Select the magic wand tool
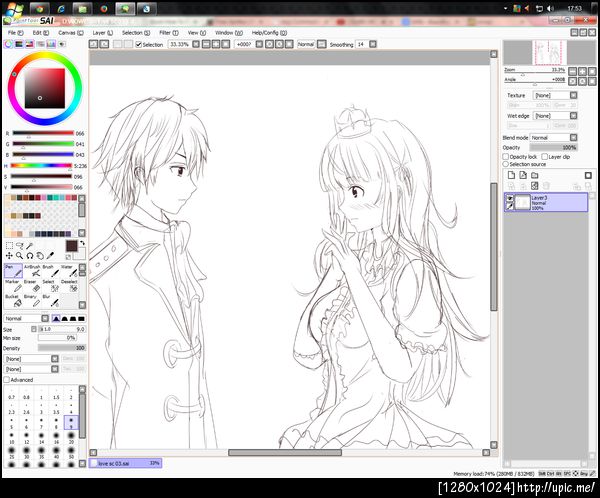The image size is (600, 498). pos(30,245)
